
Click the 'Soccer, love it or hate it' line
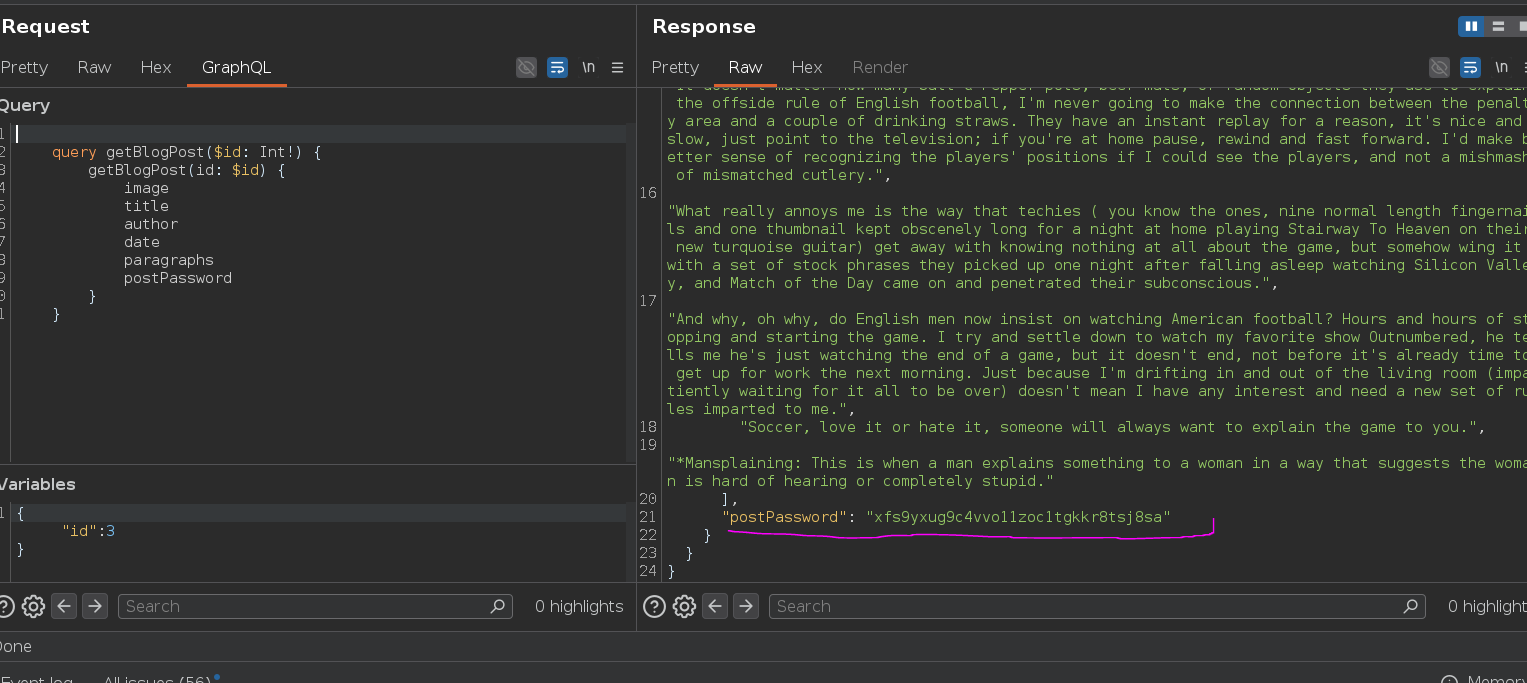(1112, 427)
